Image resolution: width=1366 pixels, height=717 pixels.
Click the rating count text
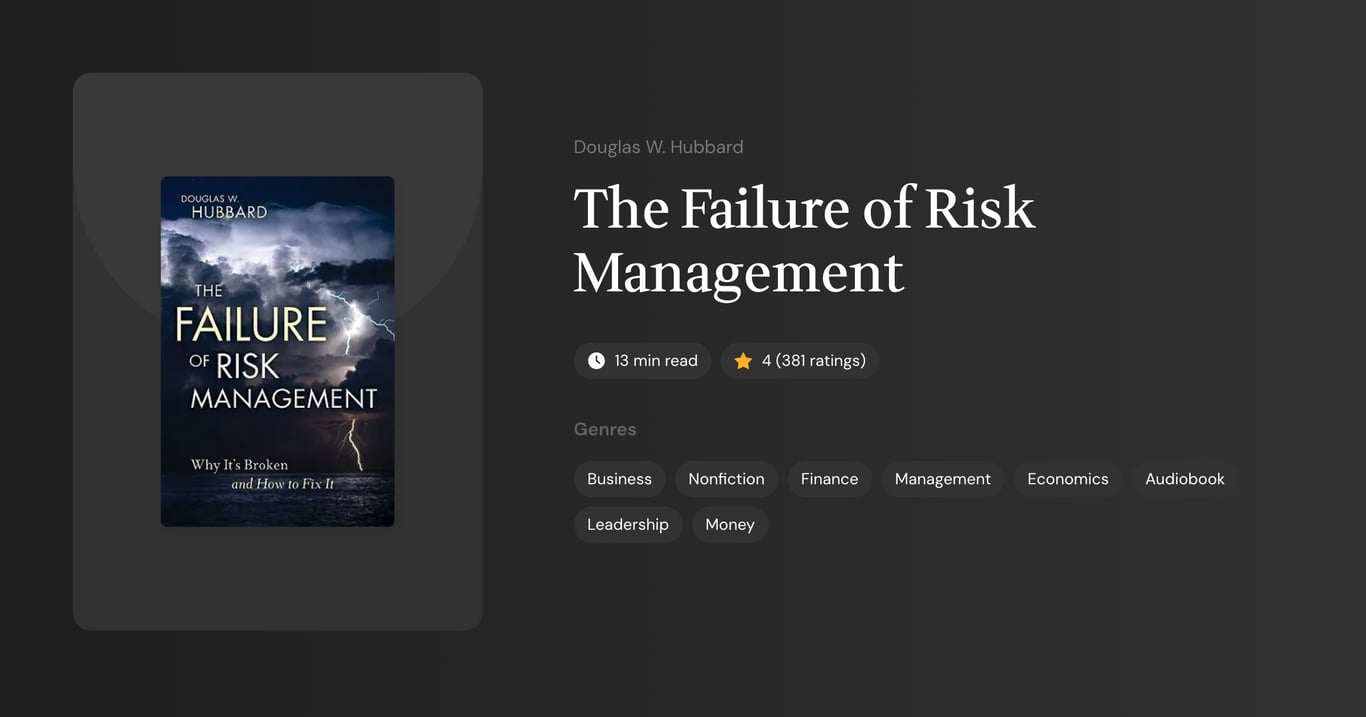814,360
